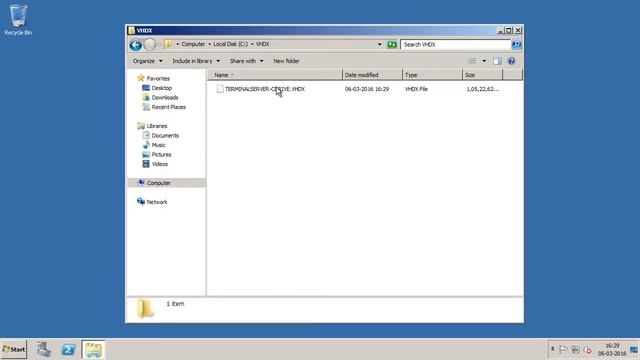Open the Share with dropdown

pos(247,61)
